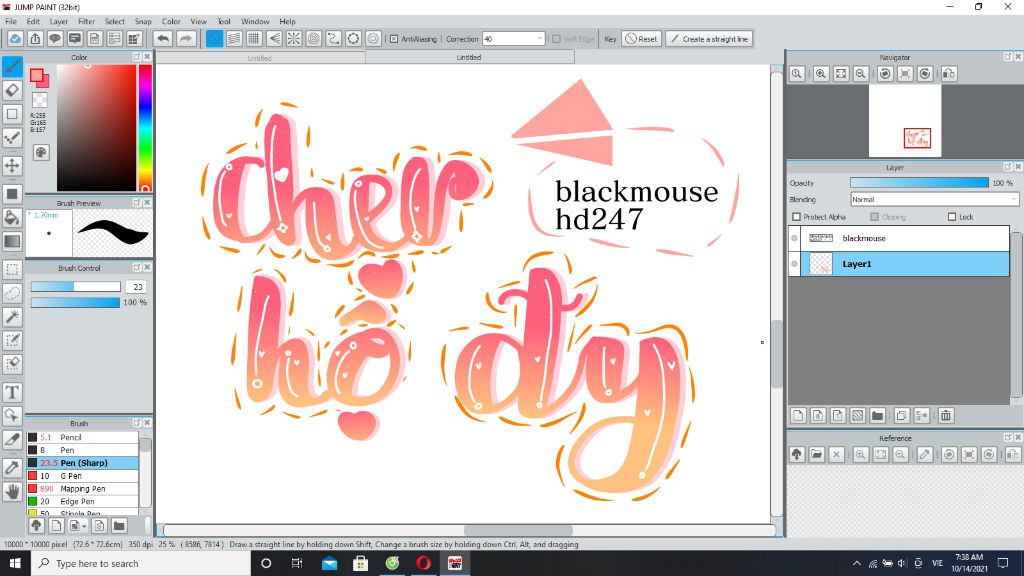The image size is (1024, 576).
Task: Select the Brush tool in left toolbar
Action: pyautogui.click(x=12, y=66)
